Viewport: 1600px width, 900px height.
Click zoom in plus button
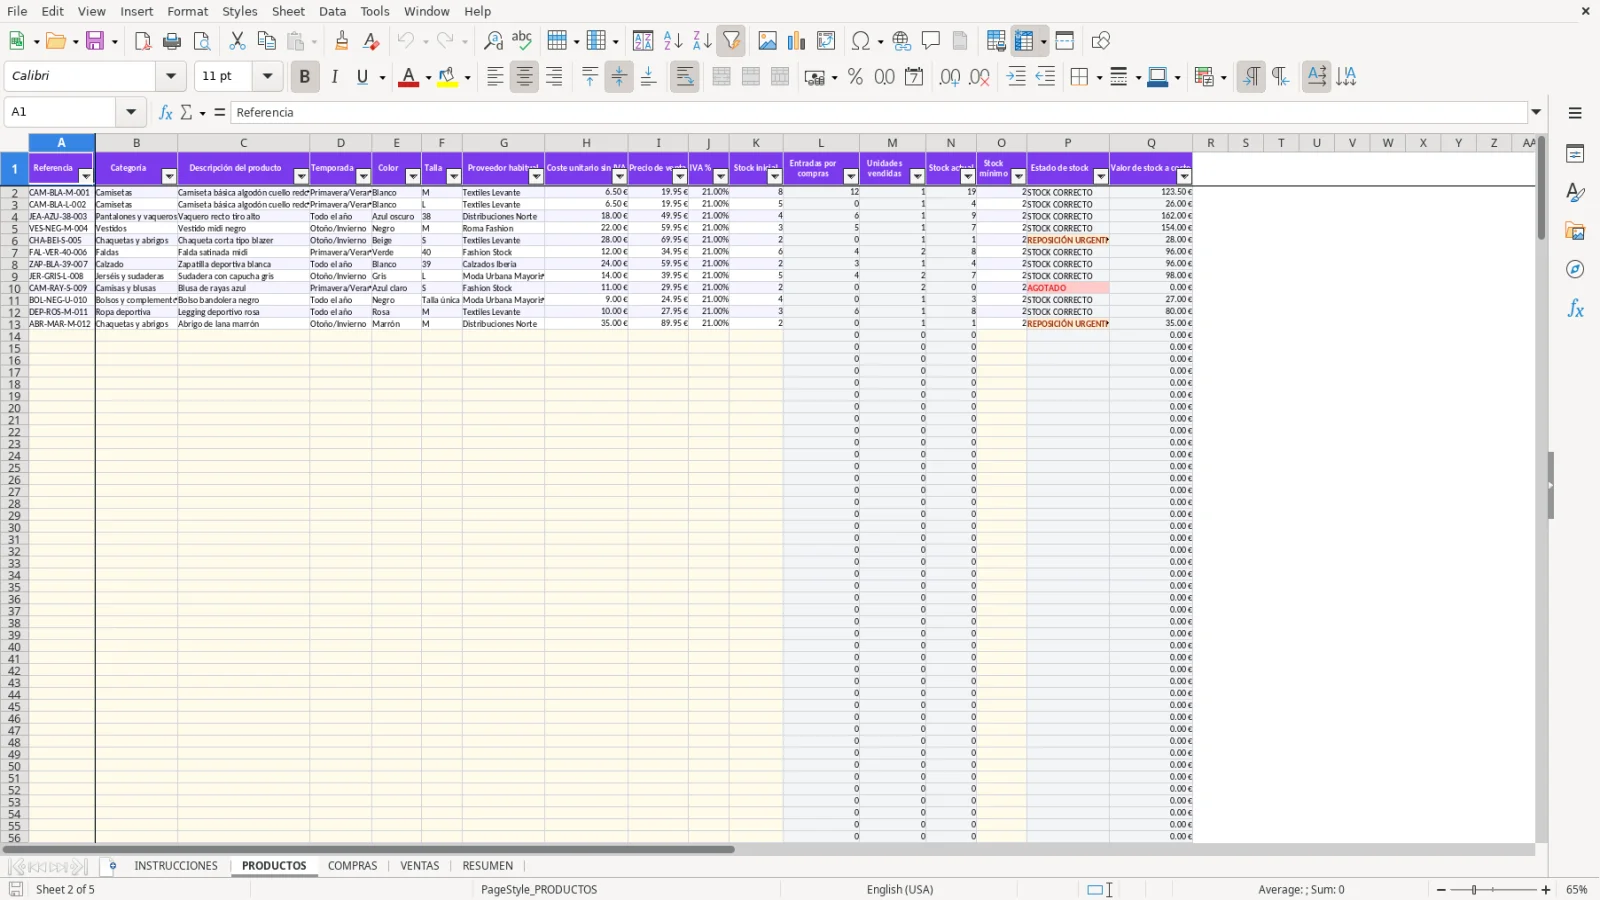pos(1546,890)
